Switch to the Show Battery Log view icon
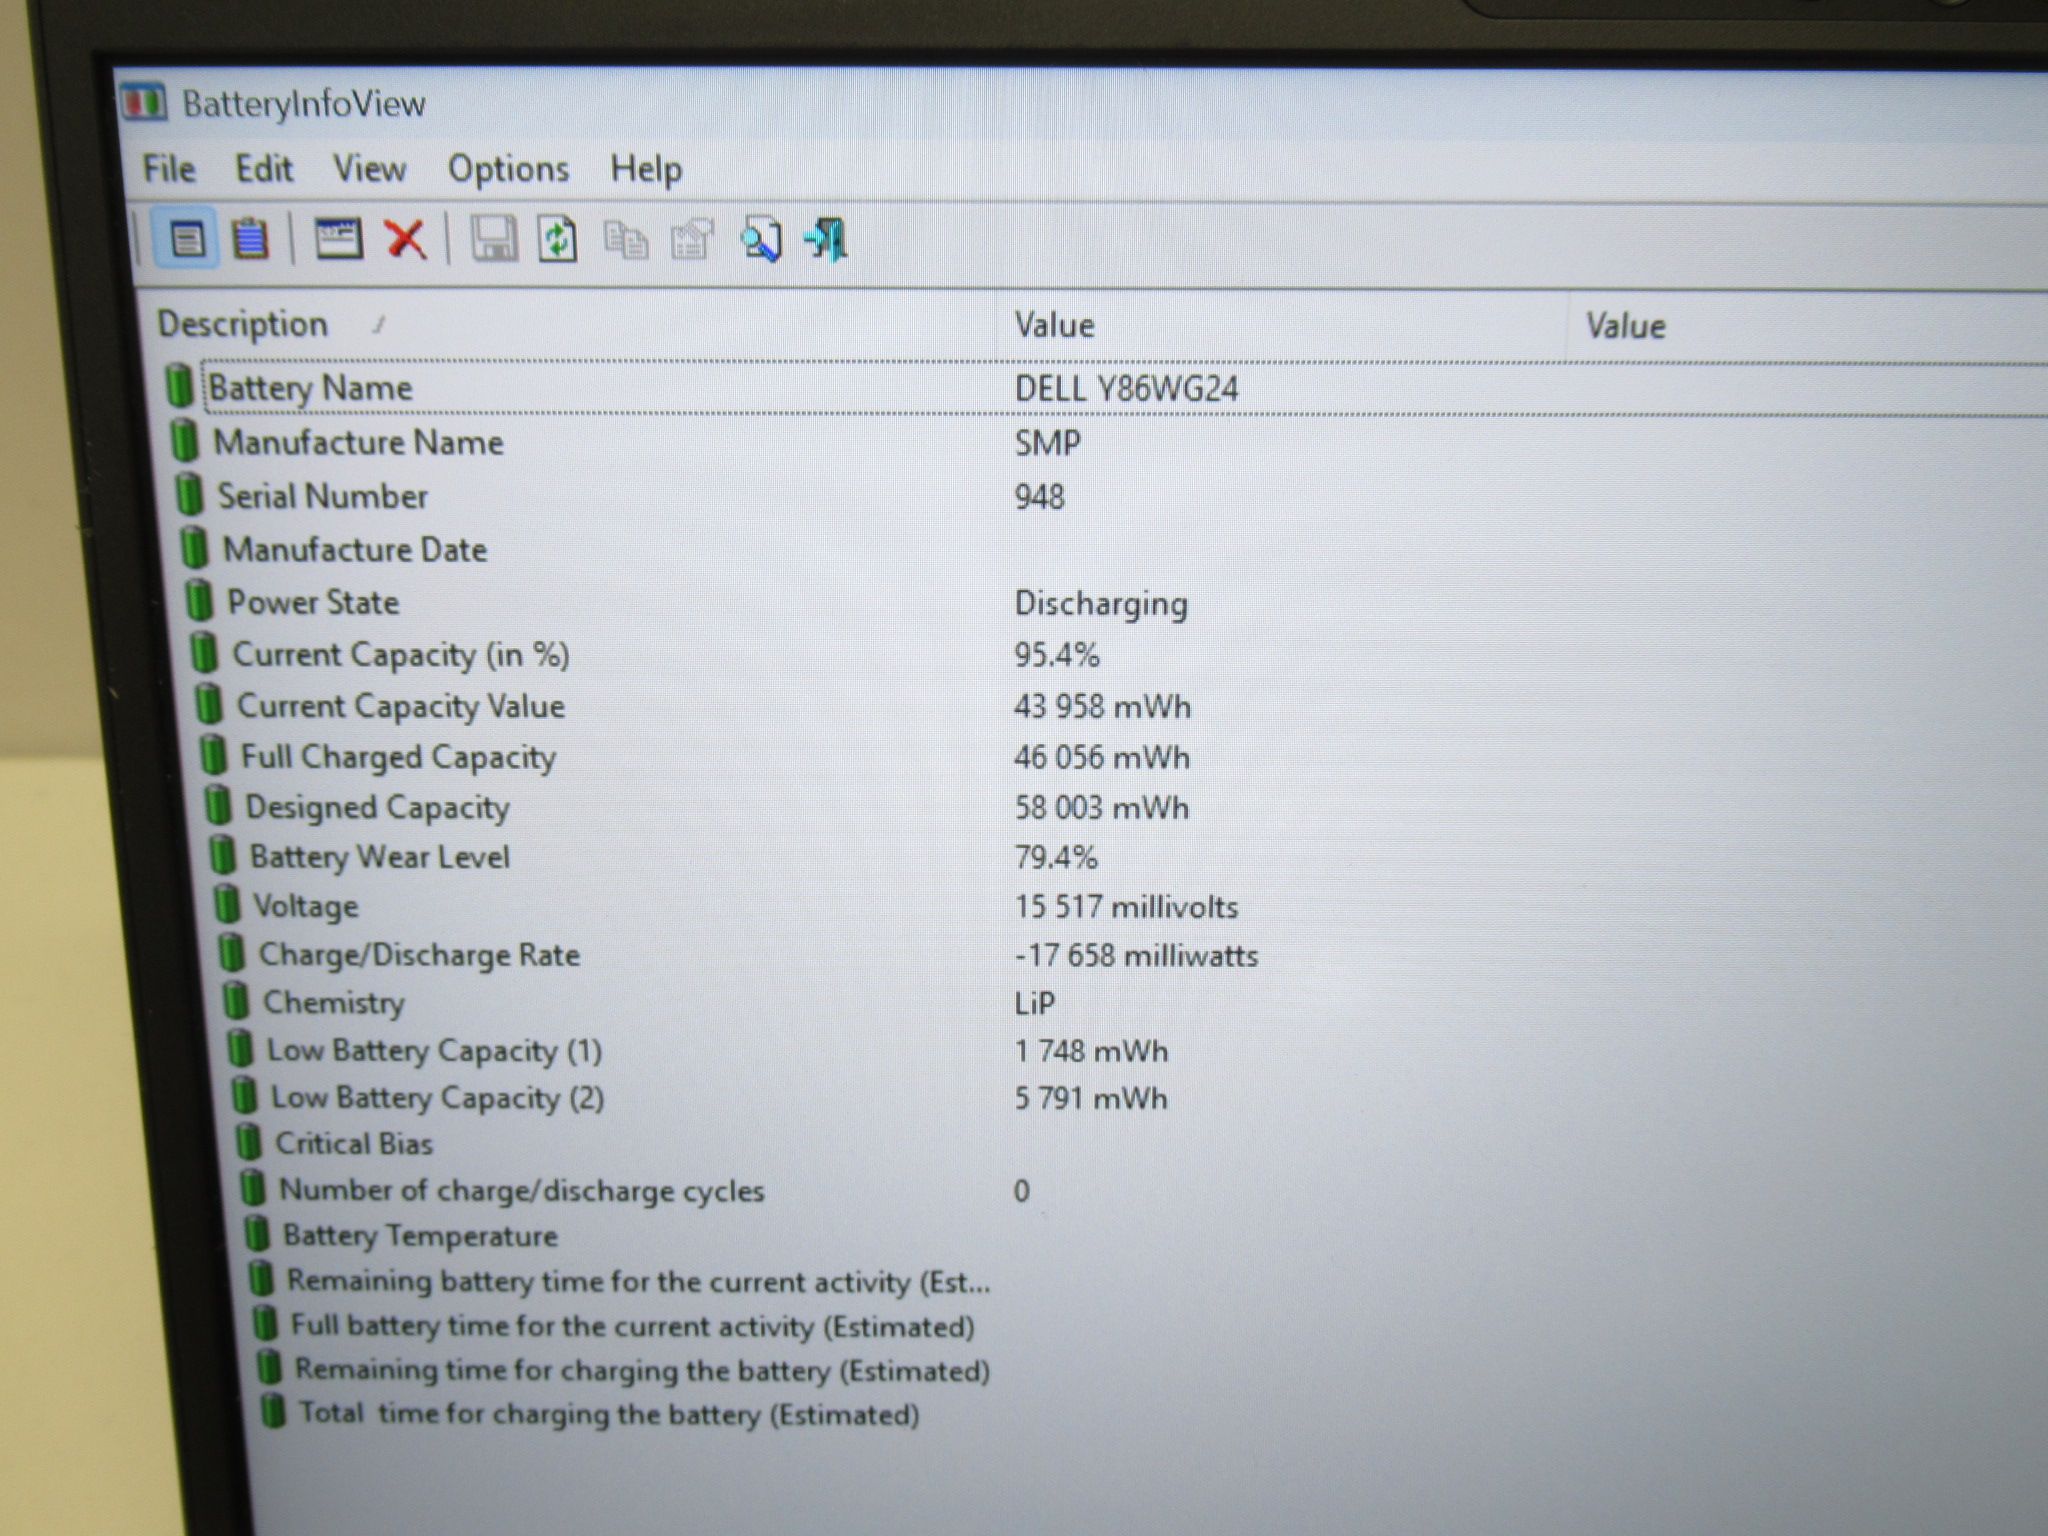Viewport: 2048px width, 1536px height. coord(249,239)
